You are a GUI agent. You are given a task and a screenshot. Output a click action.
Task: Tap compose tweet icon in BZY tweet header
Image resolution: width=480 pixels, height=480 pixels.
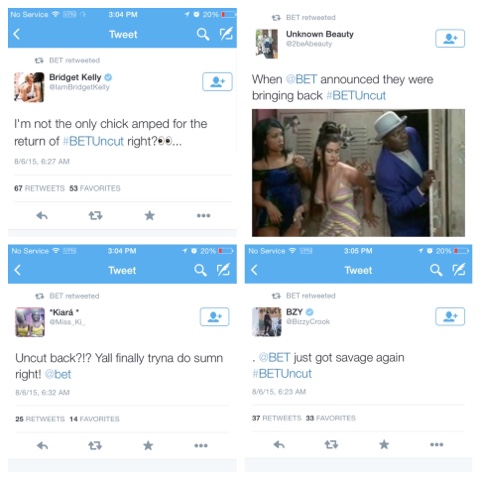pos(459,270)
